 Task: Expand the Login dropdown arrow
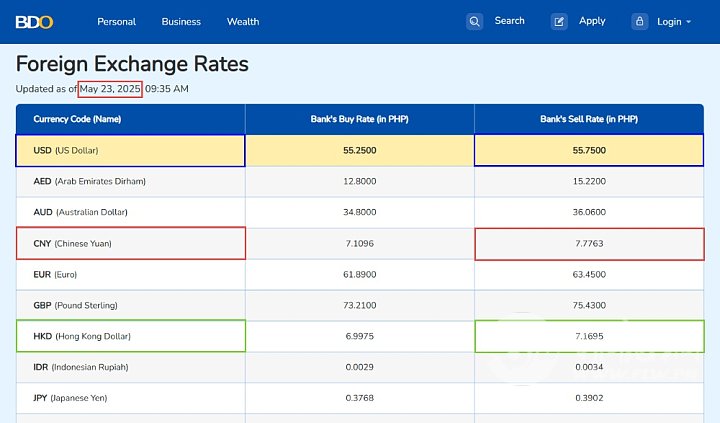pos(688,22)
